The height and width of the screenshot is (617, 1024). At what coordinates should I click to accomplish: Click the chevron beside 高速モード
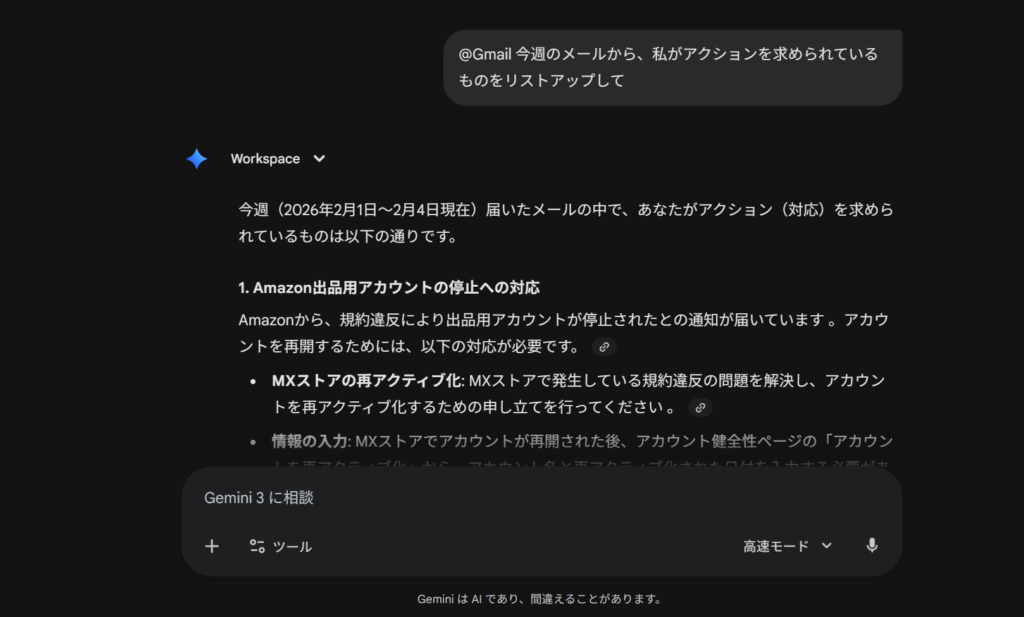826,546
